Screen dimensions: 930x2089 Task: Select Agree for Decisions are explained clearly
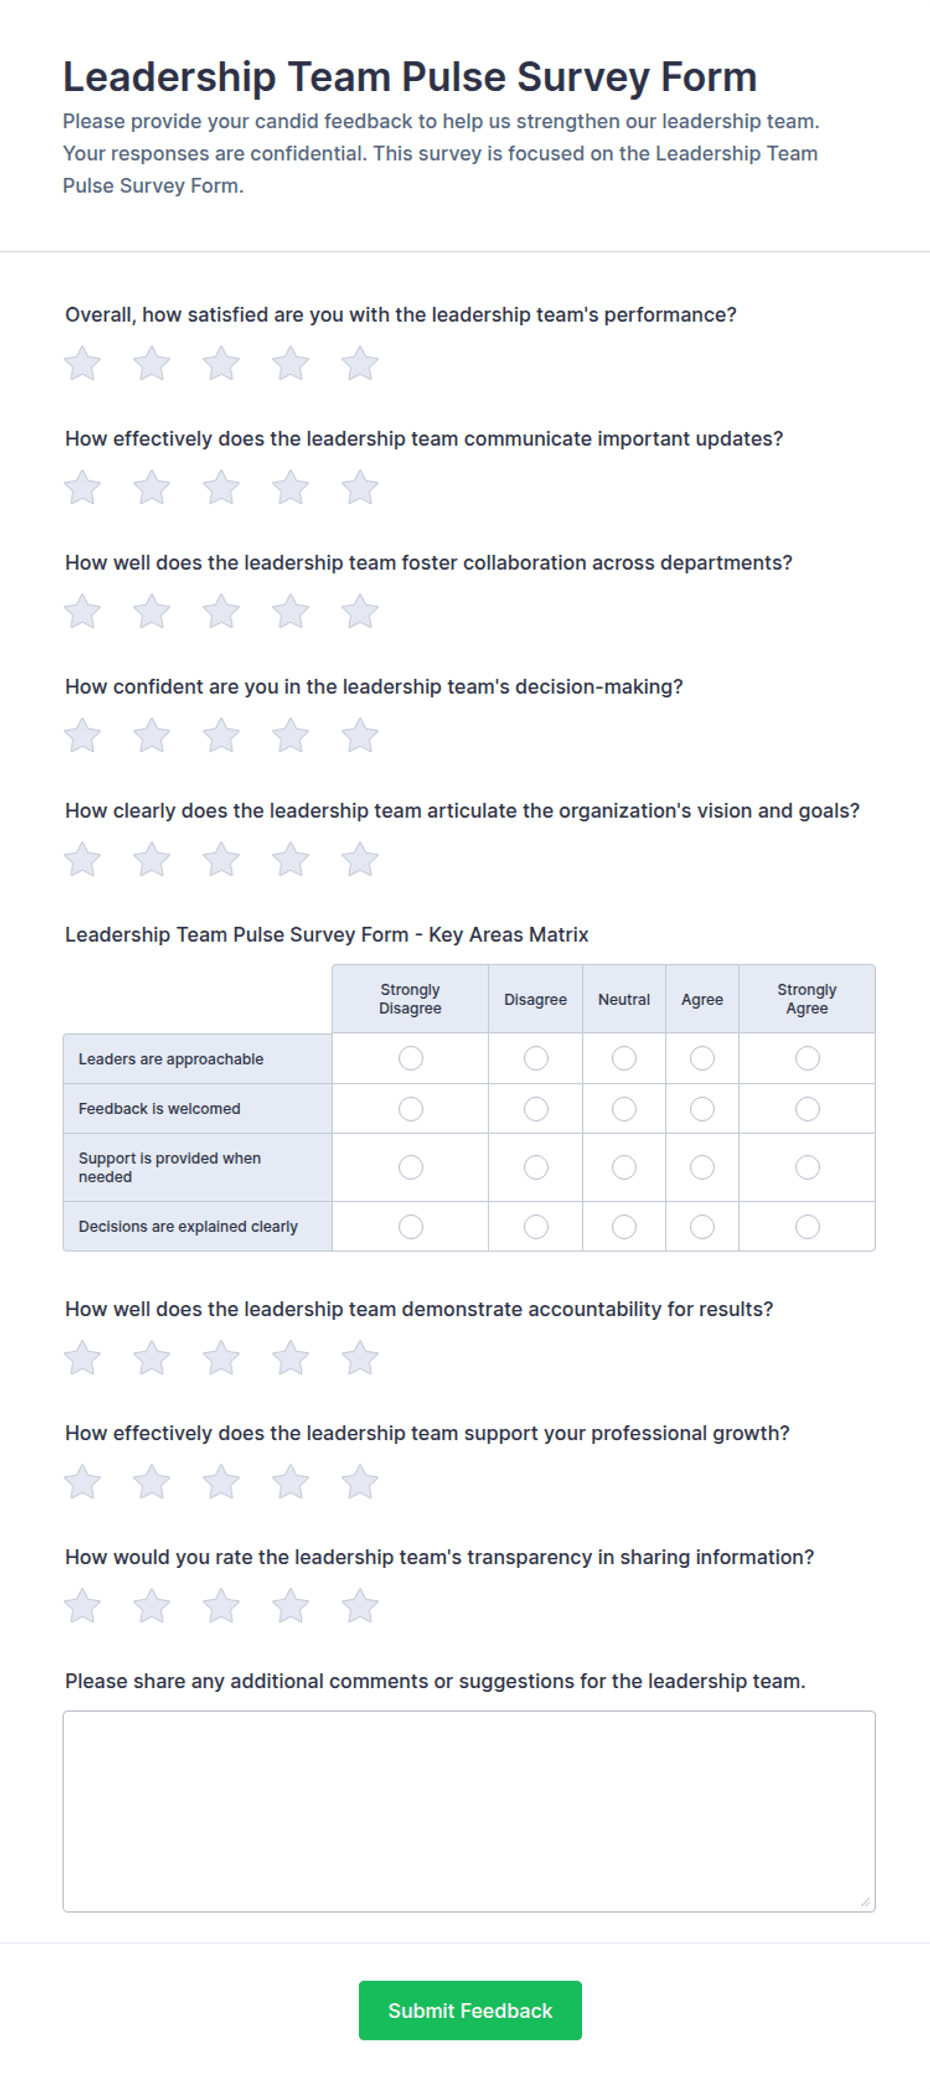[x=702, y=1226]
